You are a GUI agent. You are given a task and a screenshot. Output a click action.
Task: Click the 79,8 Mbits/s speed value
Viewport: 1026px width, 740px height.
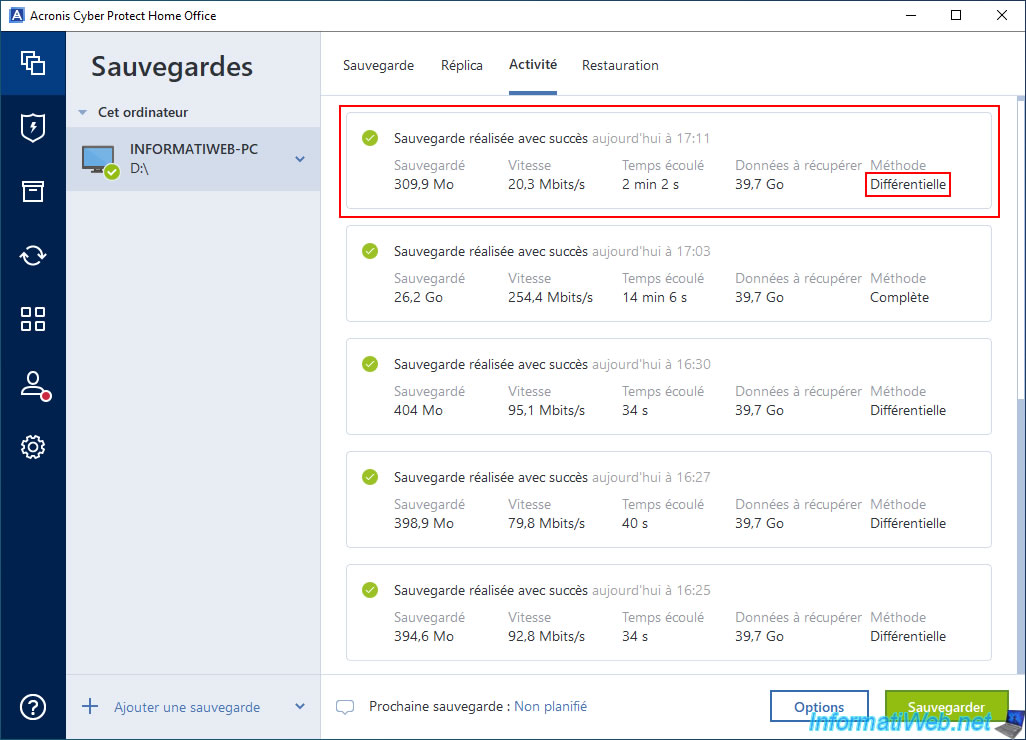tap(546, 523)
